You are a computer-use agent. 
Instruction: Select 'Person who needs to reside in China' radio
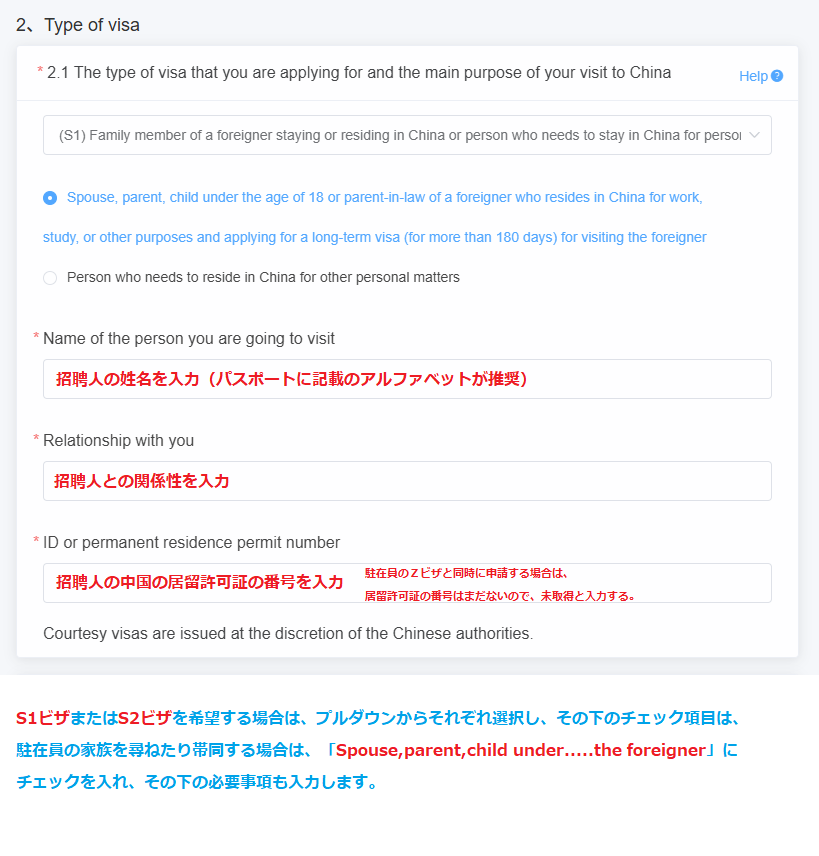point(50,278)
